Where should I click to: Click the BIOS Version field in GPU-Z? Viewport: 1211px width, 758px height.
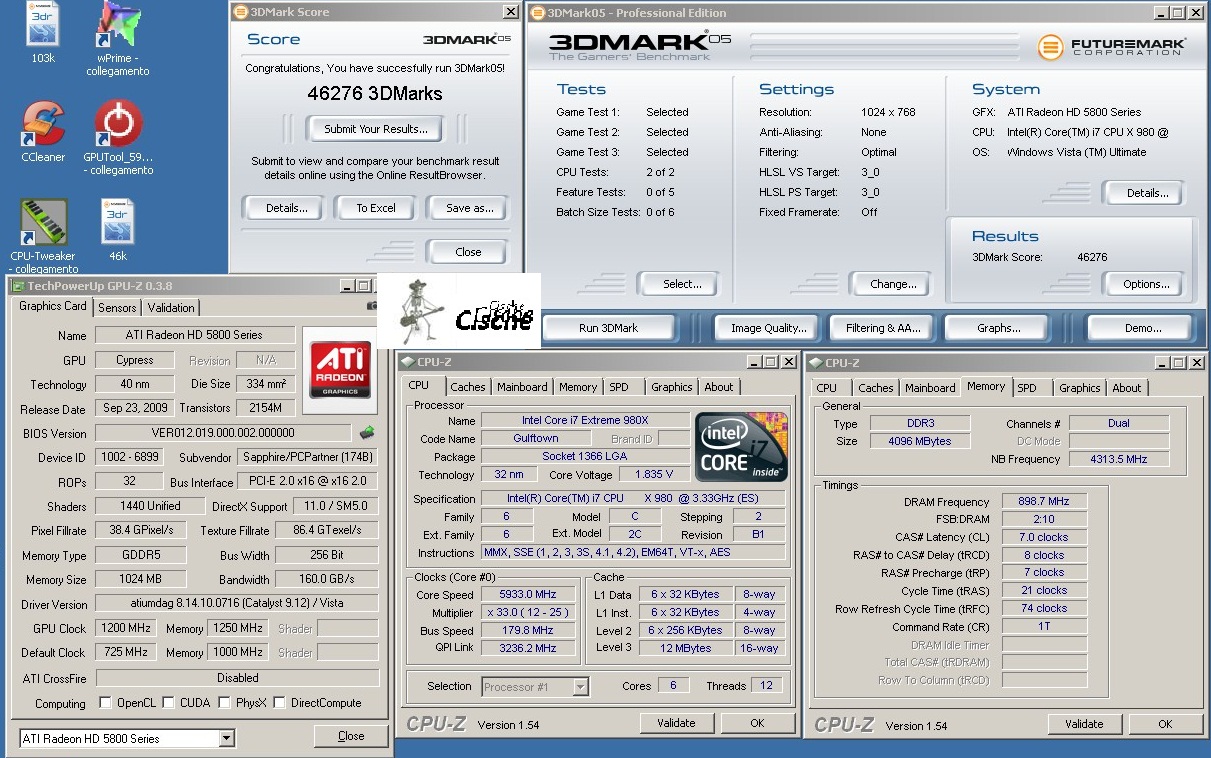pyautogui.click(x=224, y=433)
